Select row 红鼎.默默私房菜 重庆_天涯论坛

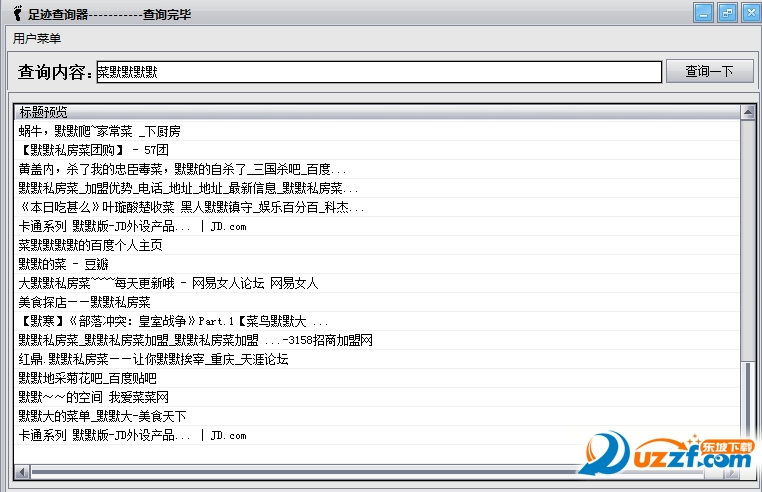[377, 359]
